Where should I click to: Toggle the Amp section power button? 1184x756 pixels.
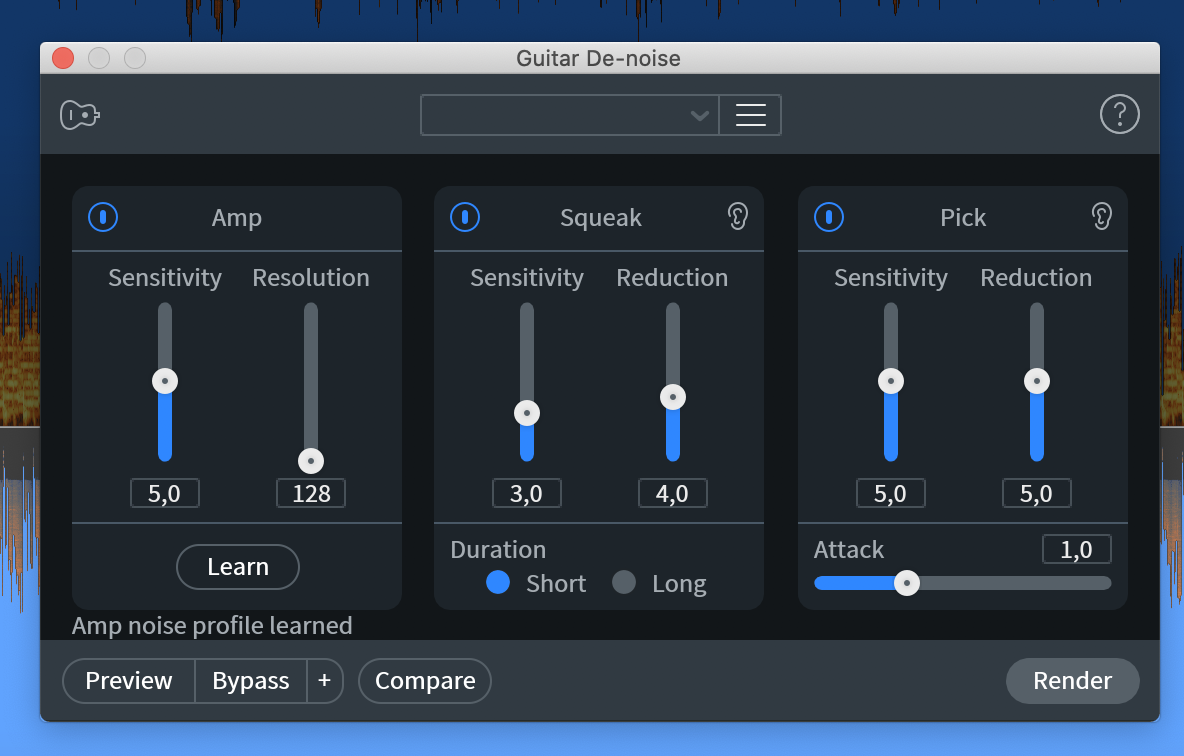coord(103,218)
